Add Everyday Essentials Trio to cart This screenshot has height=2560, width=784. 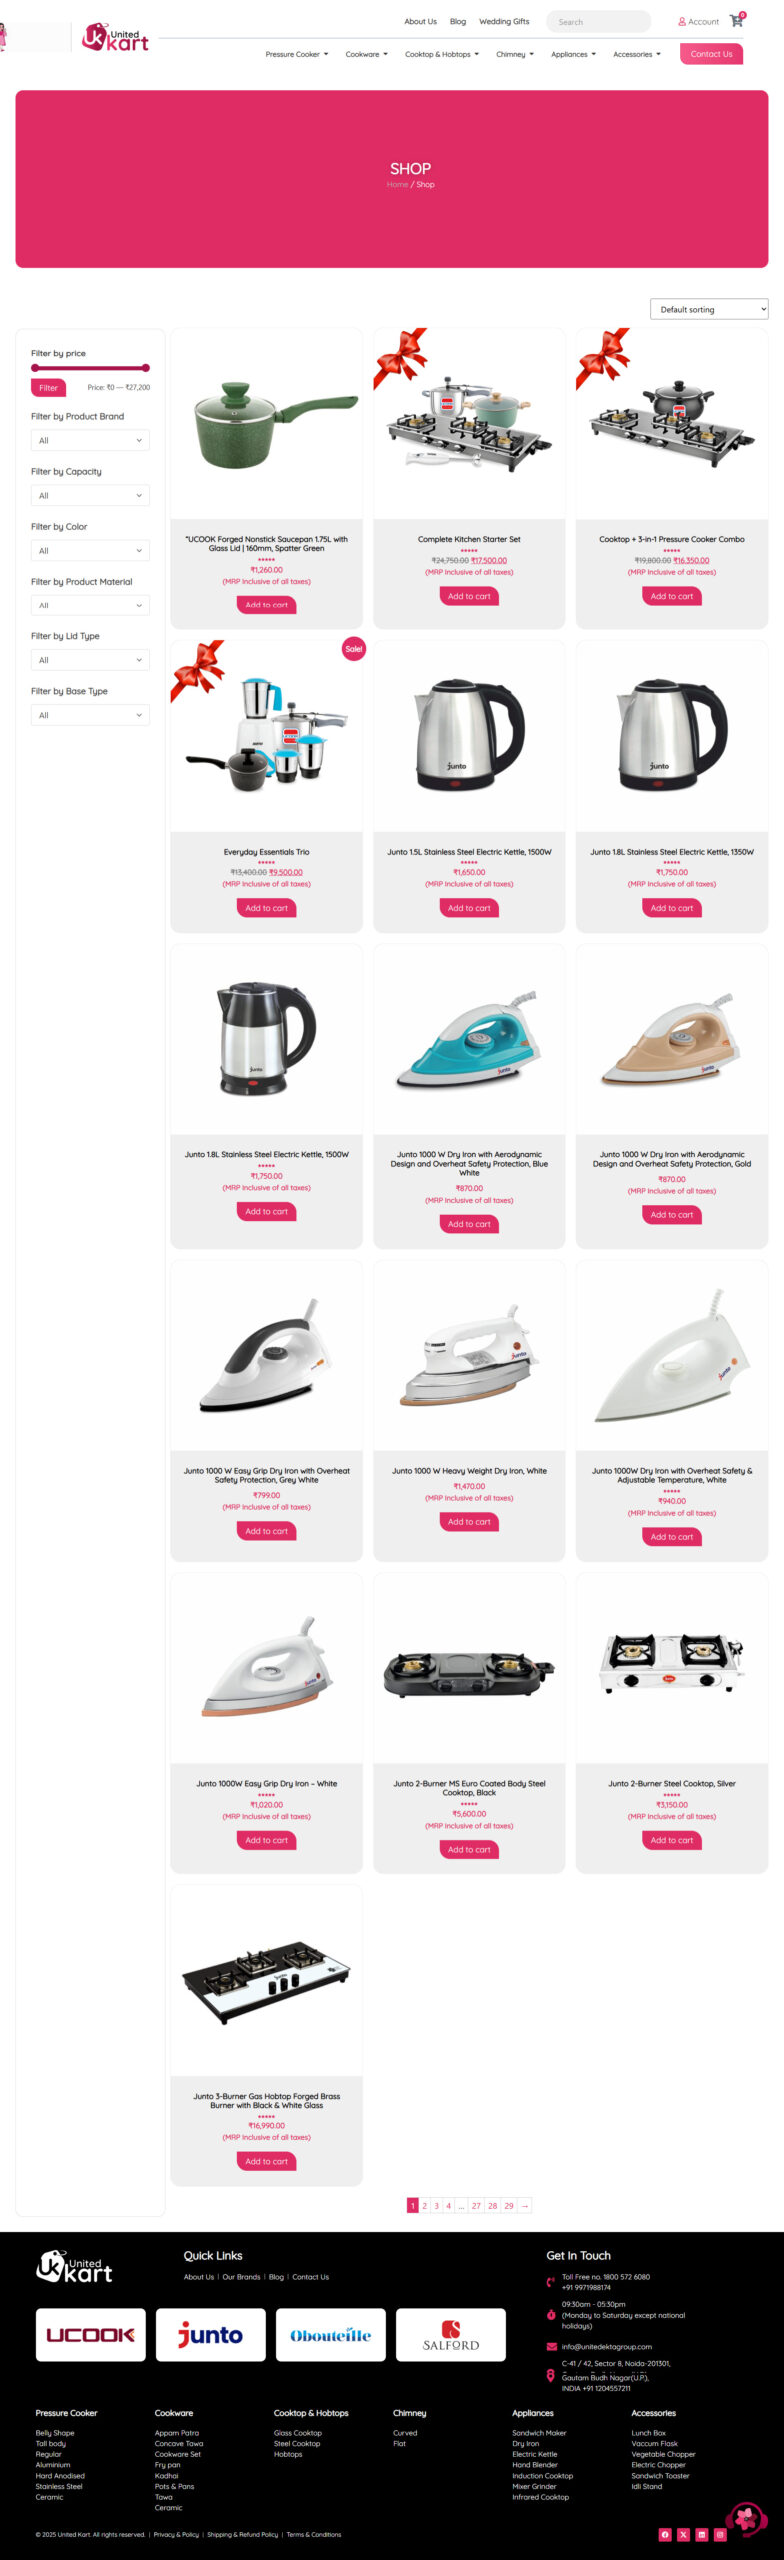pos(266,908)
